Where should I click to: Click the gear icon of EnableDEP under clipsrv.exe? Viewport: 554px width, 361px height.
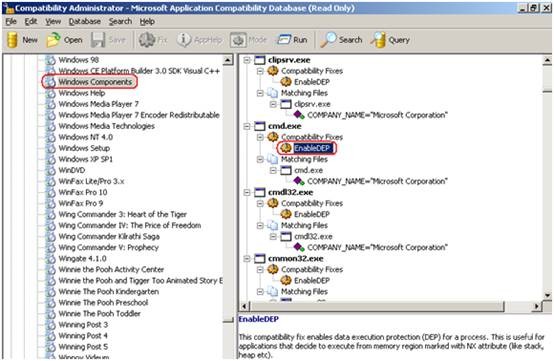tap(286, 82)
